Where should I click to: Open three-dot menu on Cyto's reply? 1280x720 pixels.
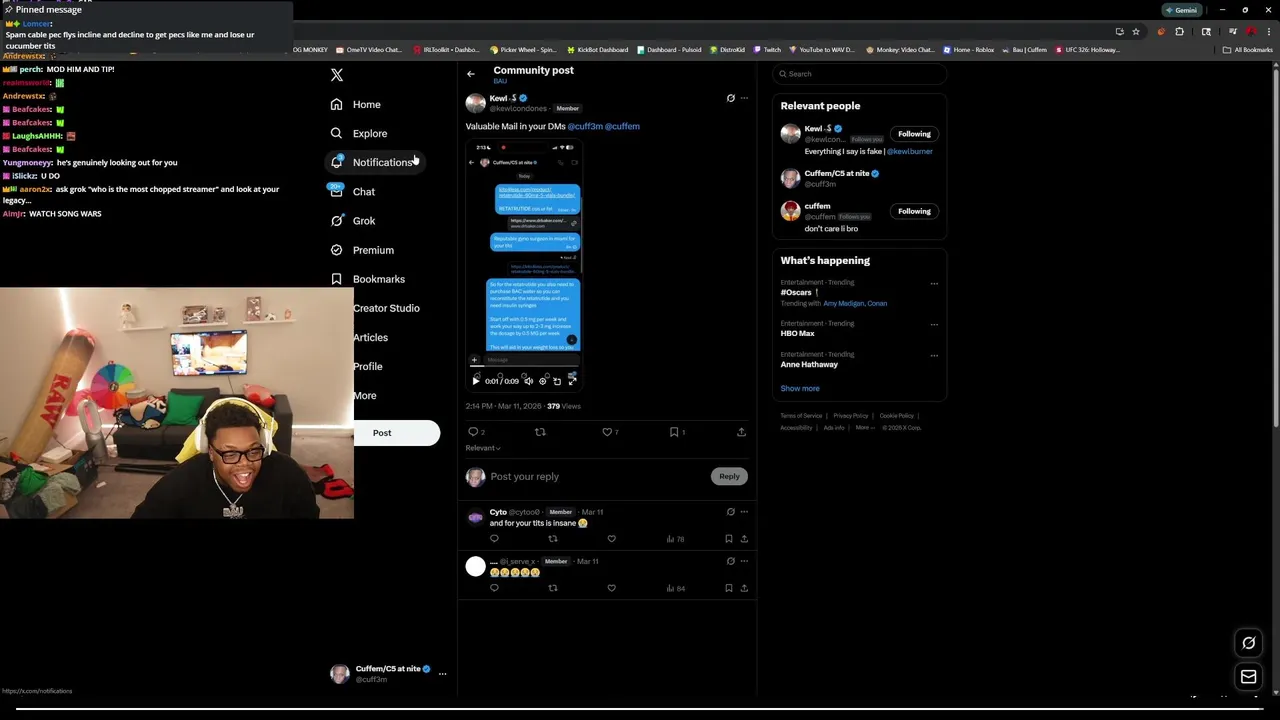744,512
